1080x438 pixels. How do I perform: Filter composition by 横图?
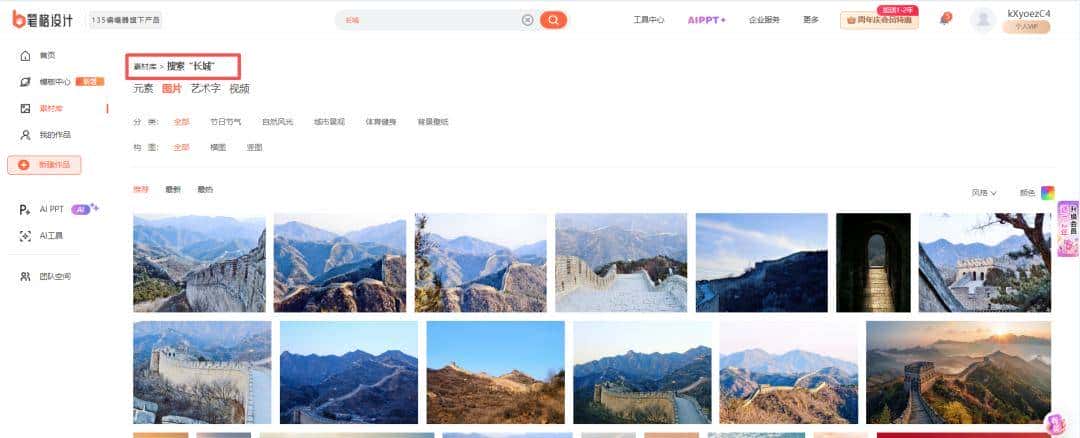[x=218, y=147]
